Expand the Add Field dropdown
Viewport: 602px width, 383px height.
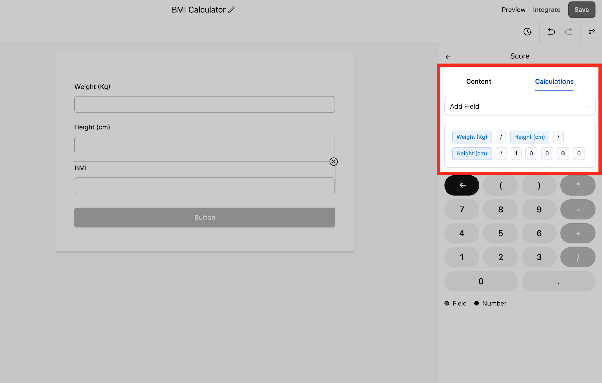[520, 106]
